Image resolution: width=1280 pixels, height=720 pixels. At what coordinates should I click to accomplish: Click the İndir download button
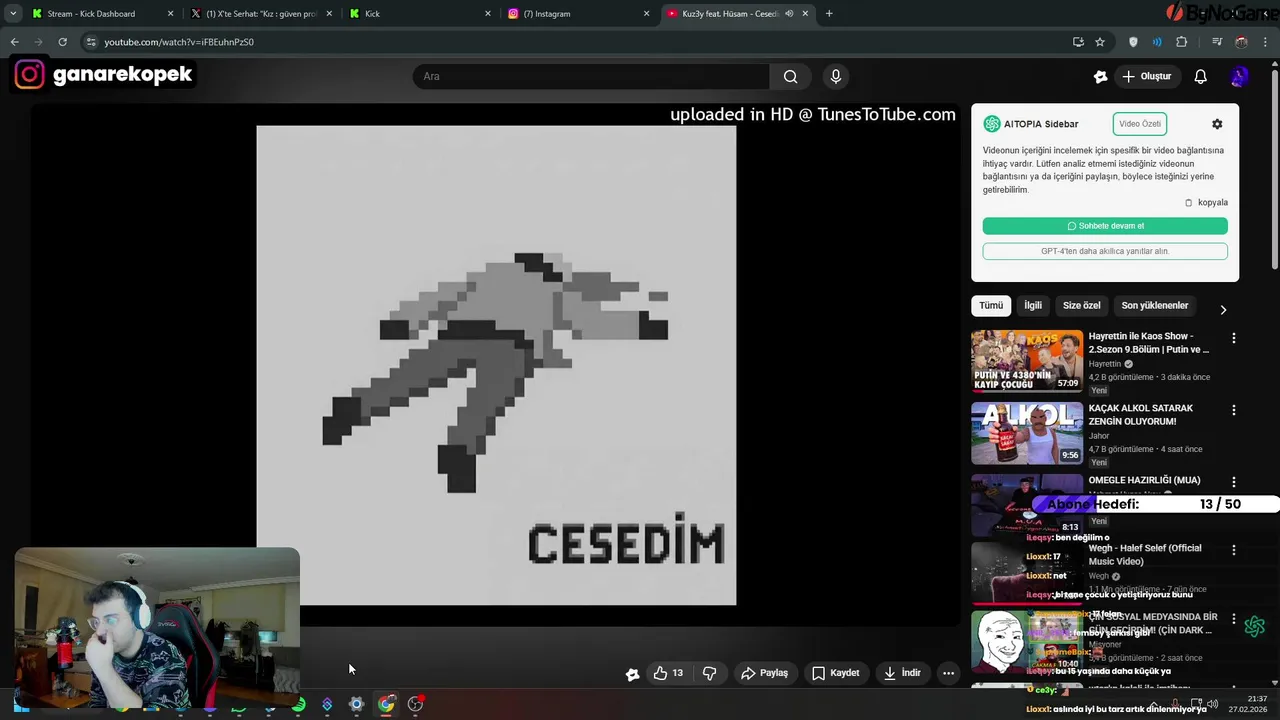tap(902, 673)
